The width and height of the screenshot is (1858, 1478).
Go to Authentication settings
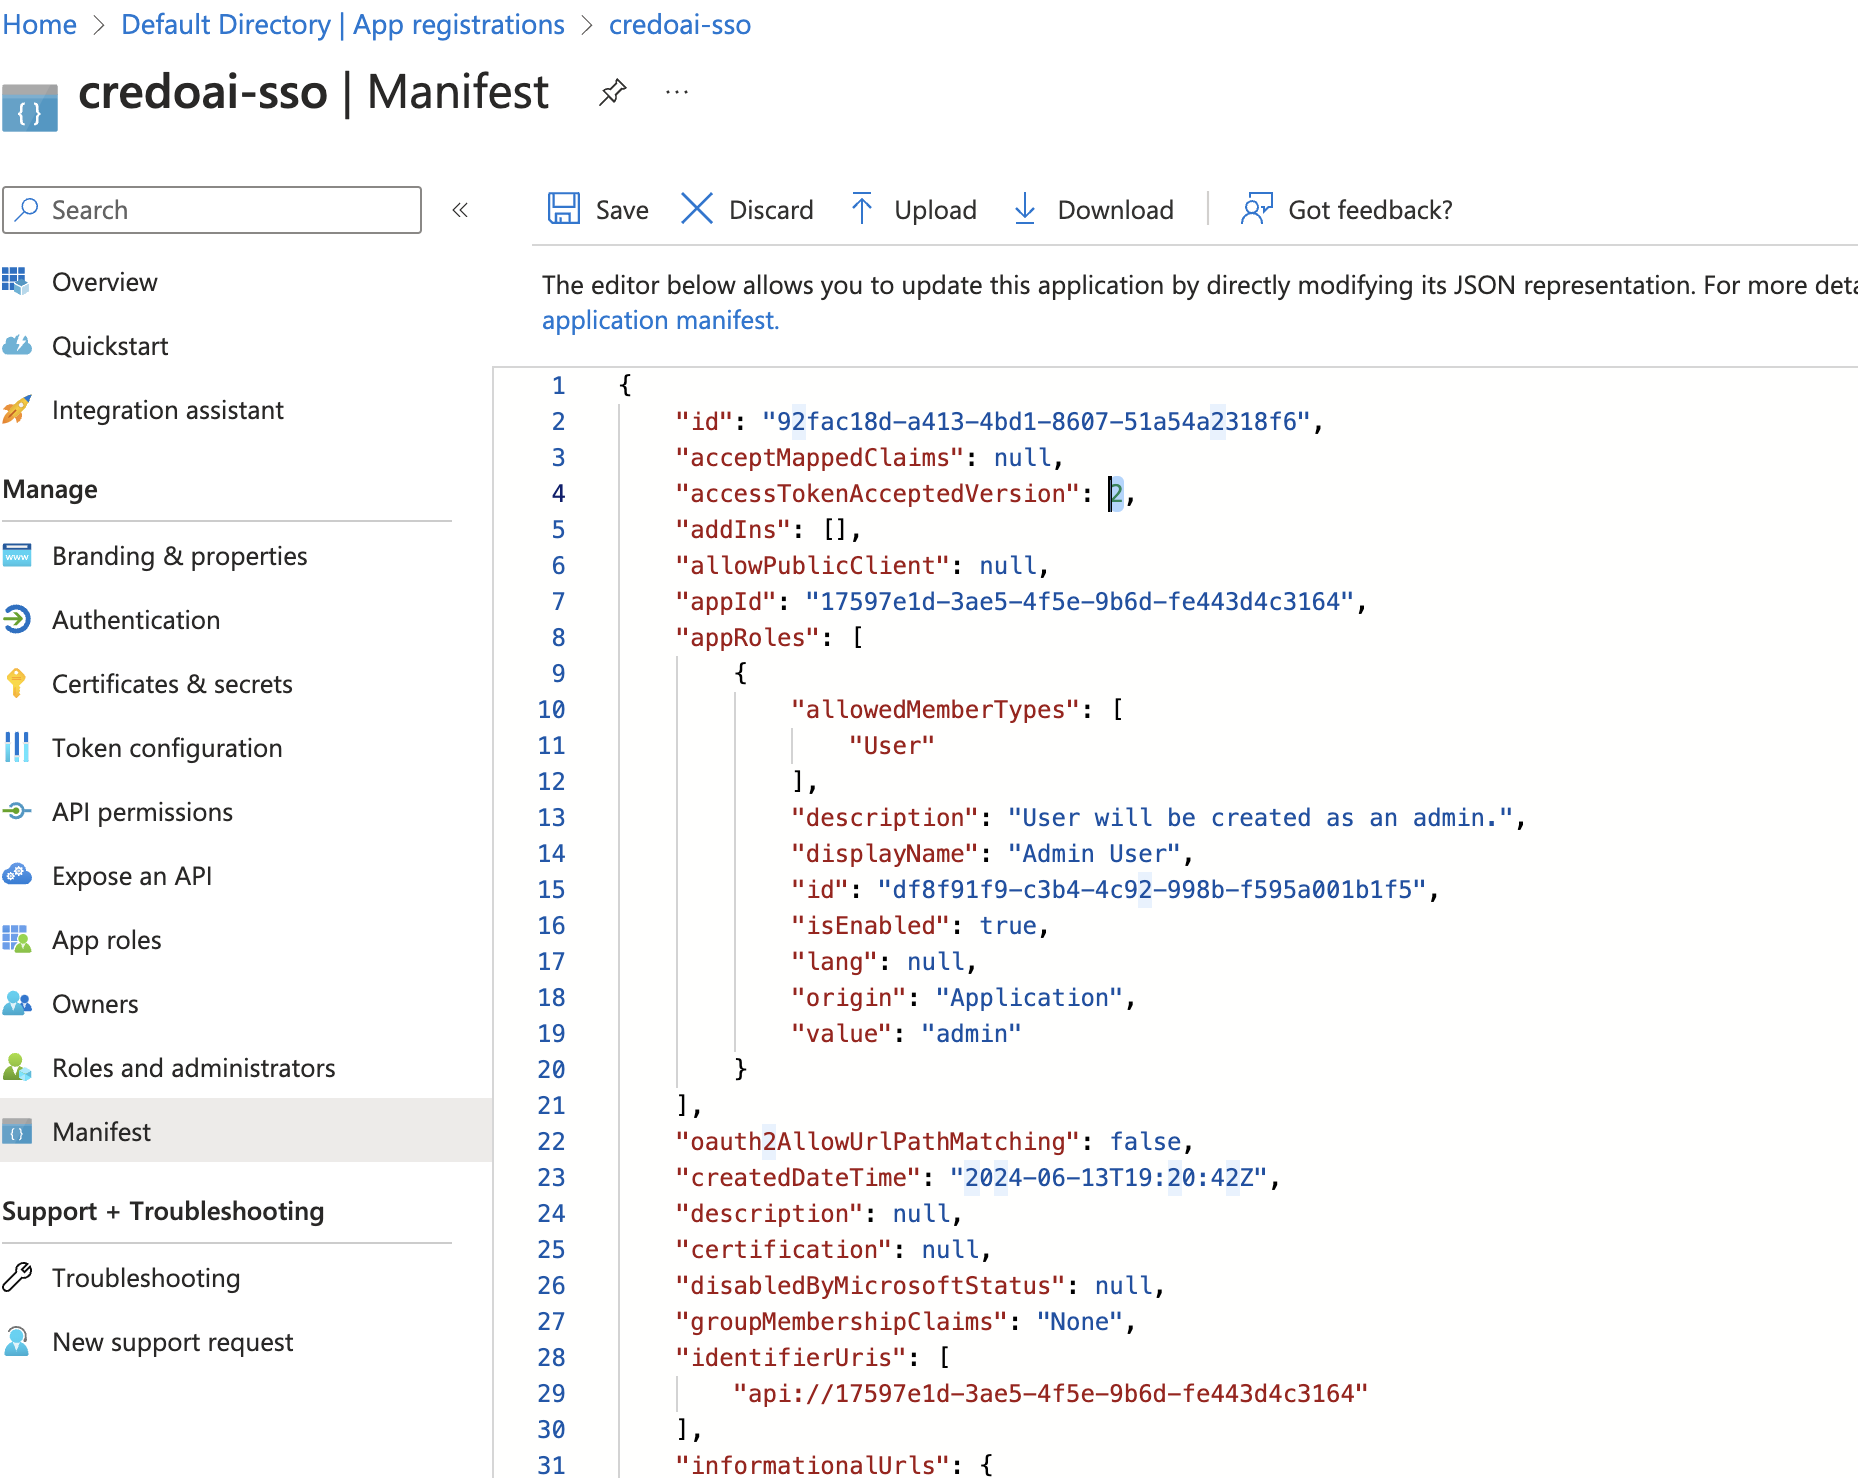click(136, 620)
